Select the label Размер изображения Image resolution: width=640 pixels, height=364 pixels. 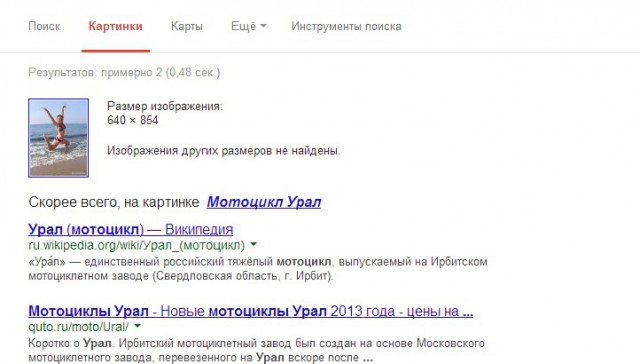[x=165, y=106]
